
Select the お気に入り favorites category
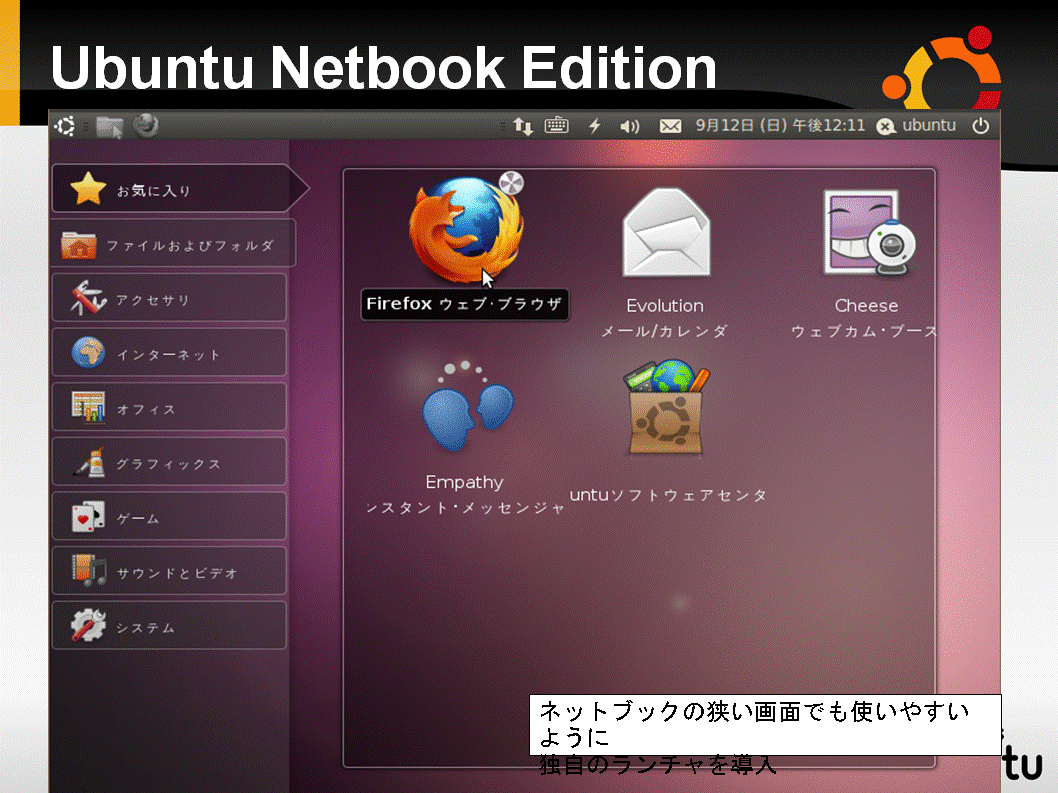[x=179, y=189]
